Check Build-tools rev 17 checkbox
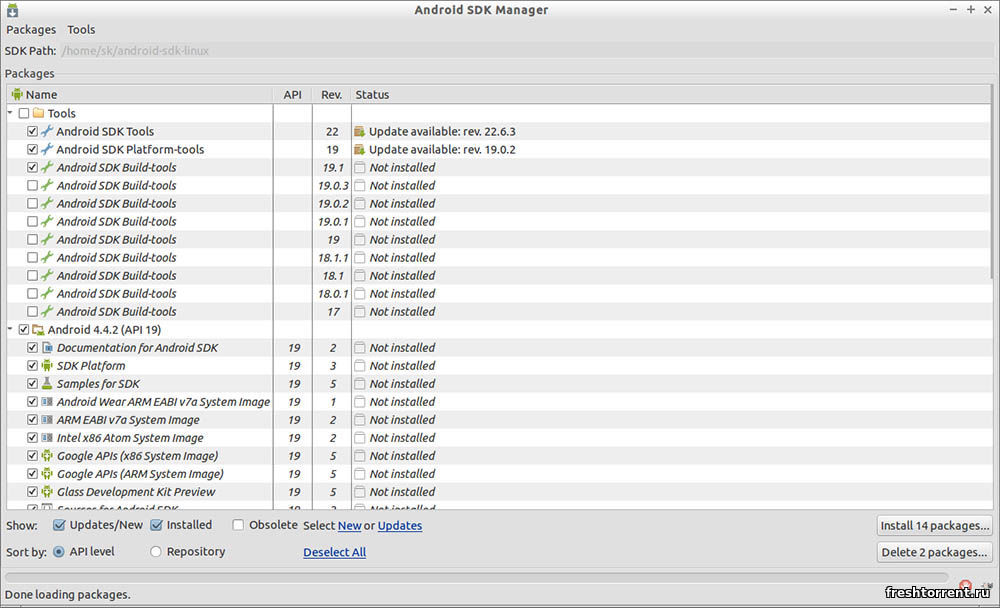The width and height of the screenshot is (1000, 608). (x=33, y=311)
